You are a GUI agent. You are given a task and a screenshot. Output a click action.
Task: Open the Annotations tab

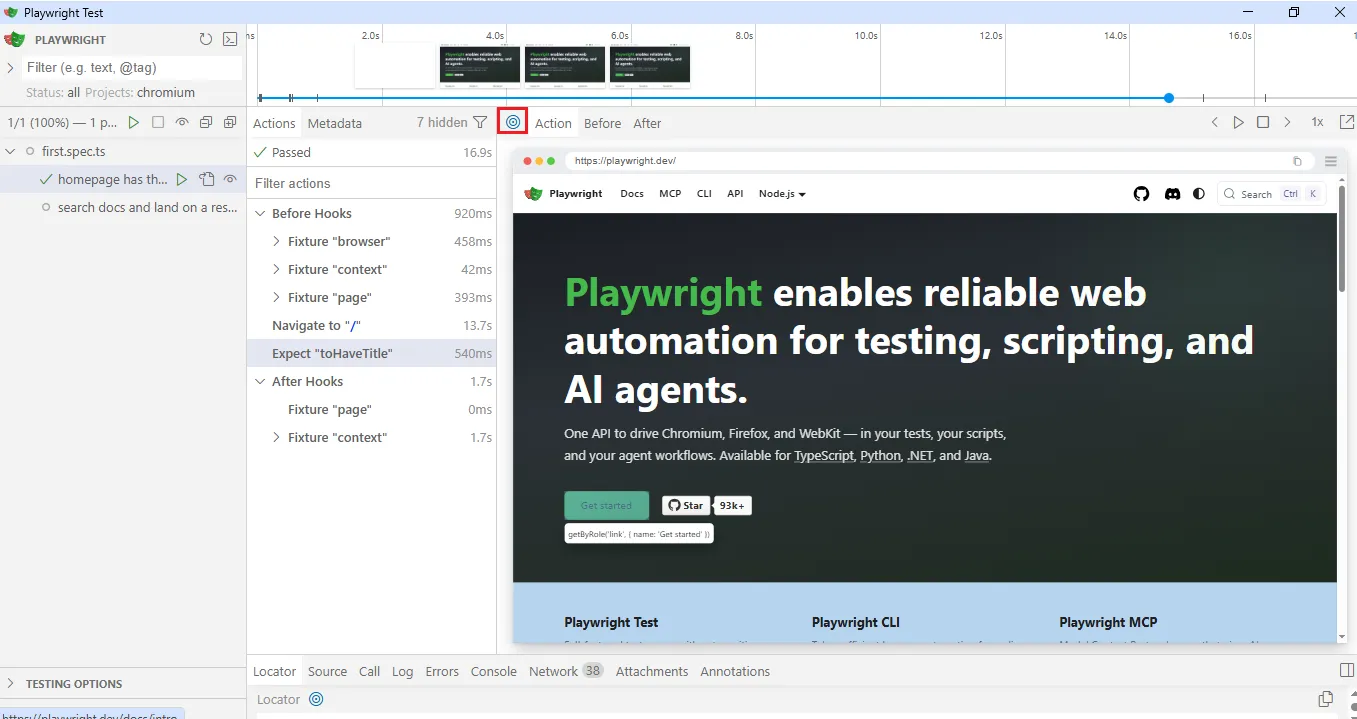[x=735, y=671]
